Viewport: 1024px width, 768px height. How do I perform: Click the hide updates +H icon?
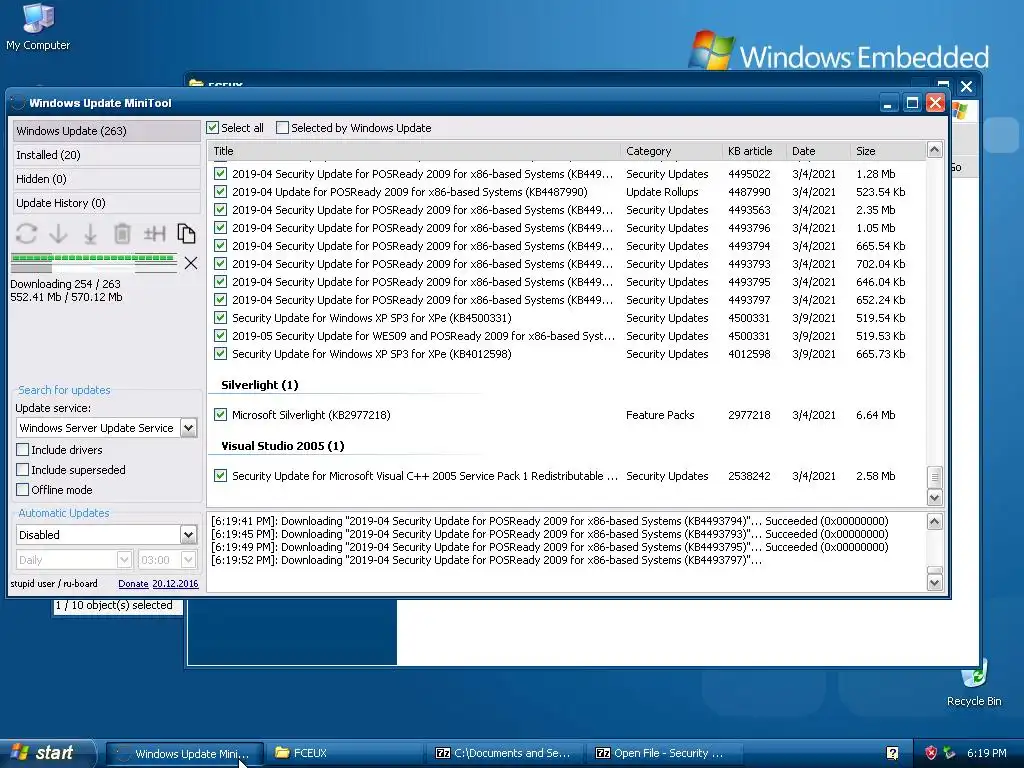click(154, 233)
